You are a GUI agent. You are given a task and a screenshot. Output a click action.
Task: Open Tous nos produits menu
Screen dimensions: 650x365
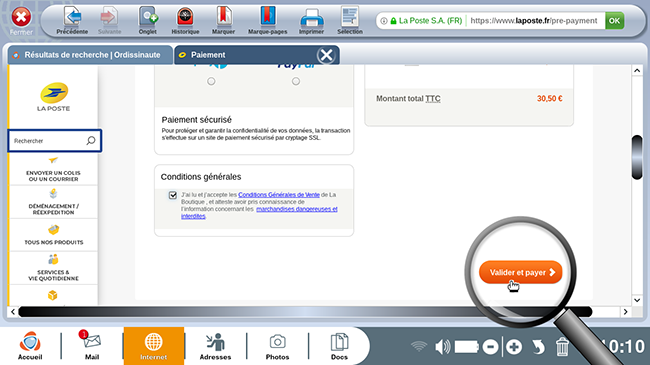click(53, 235)
